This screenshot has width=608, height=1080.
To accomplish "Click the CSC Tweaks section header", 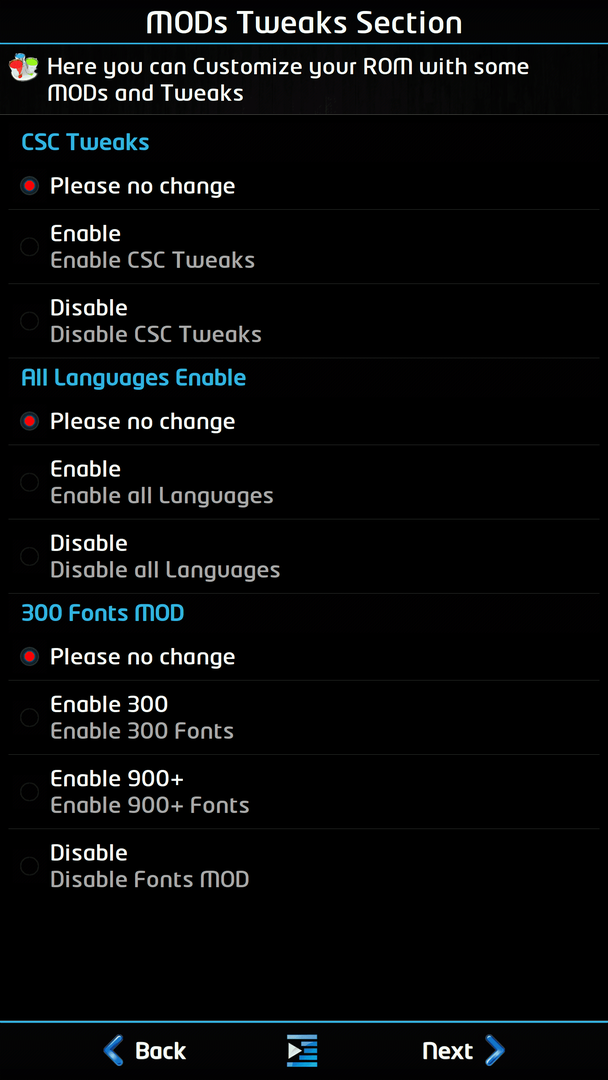I will (85, 143).
